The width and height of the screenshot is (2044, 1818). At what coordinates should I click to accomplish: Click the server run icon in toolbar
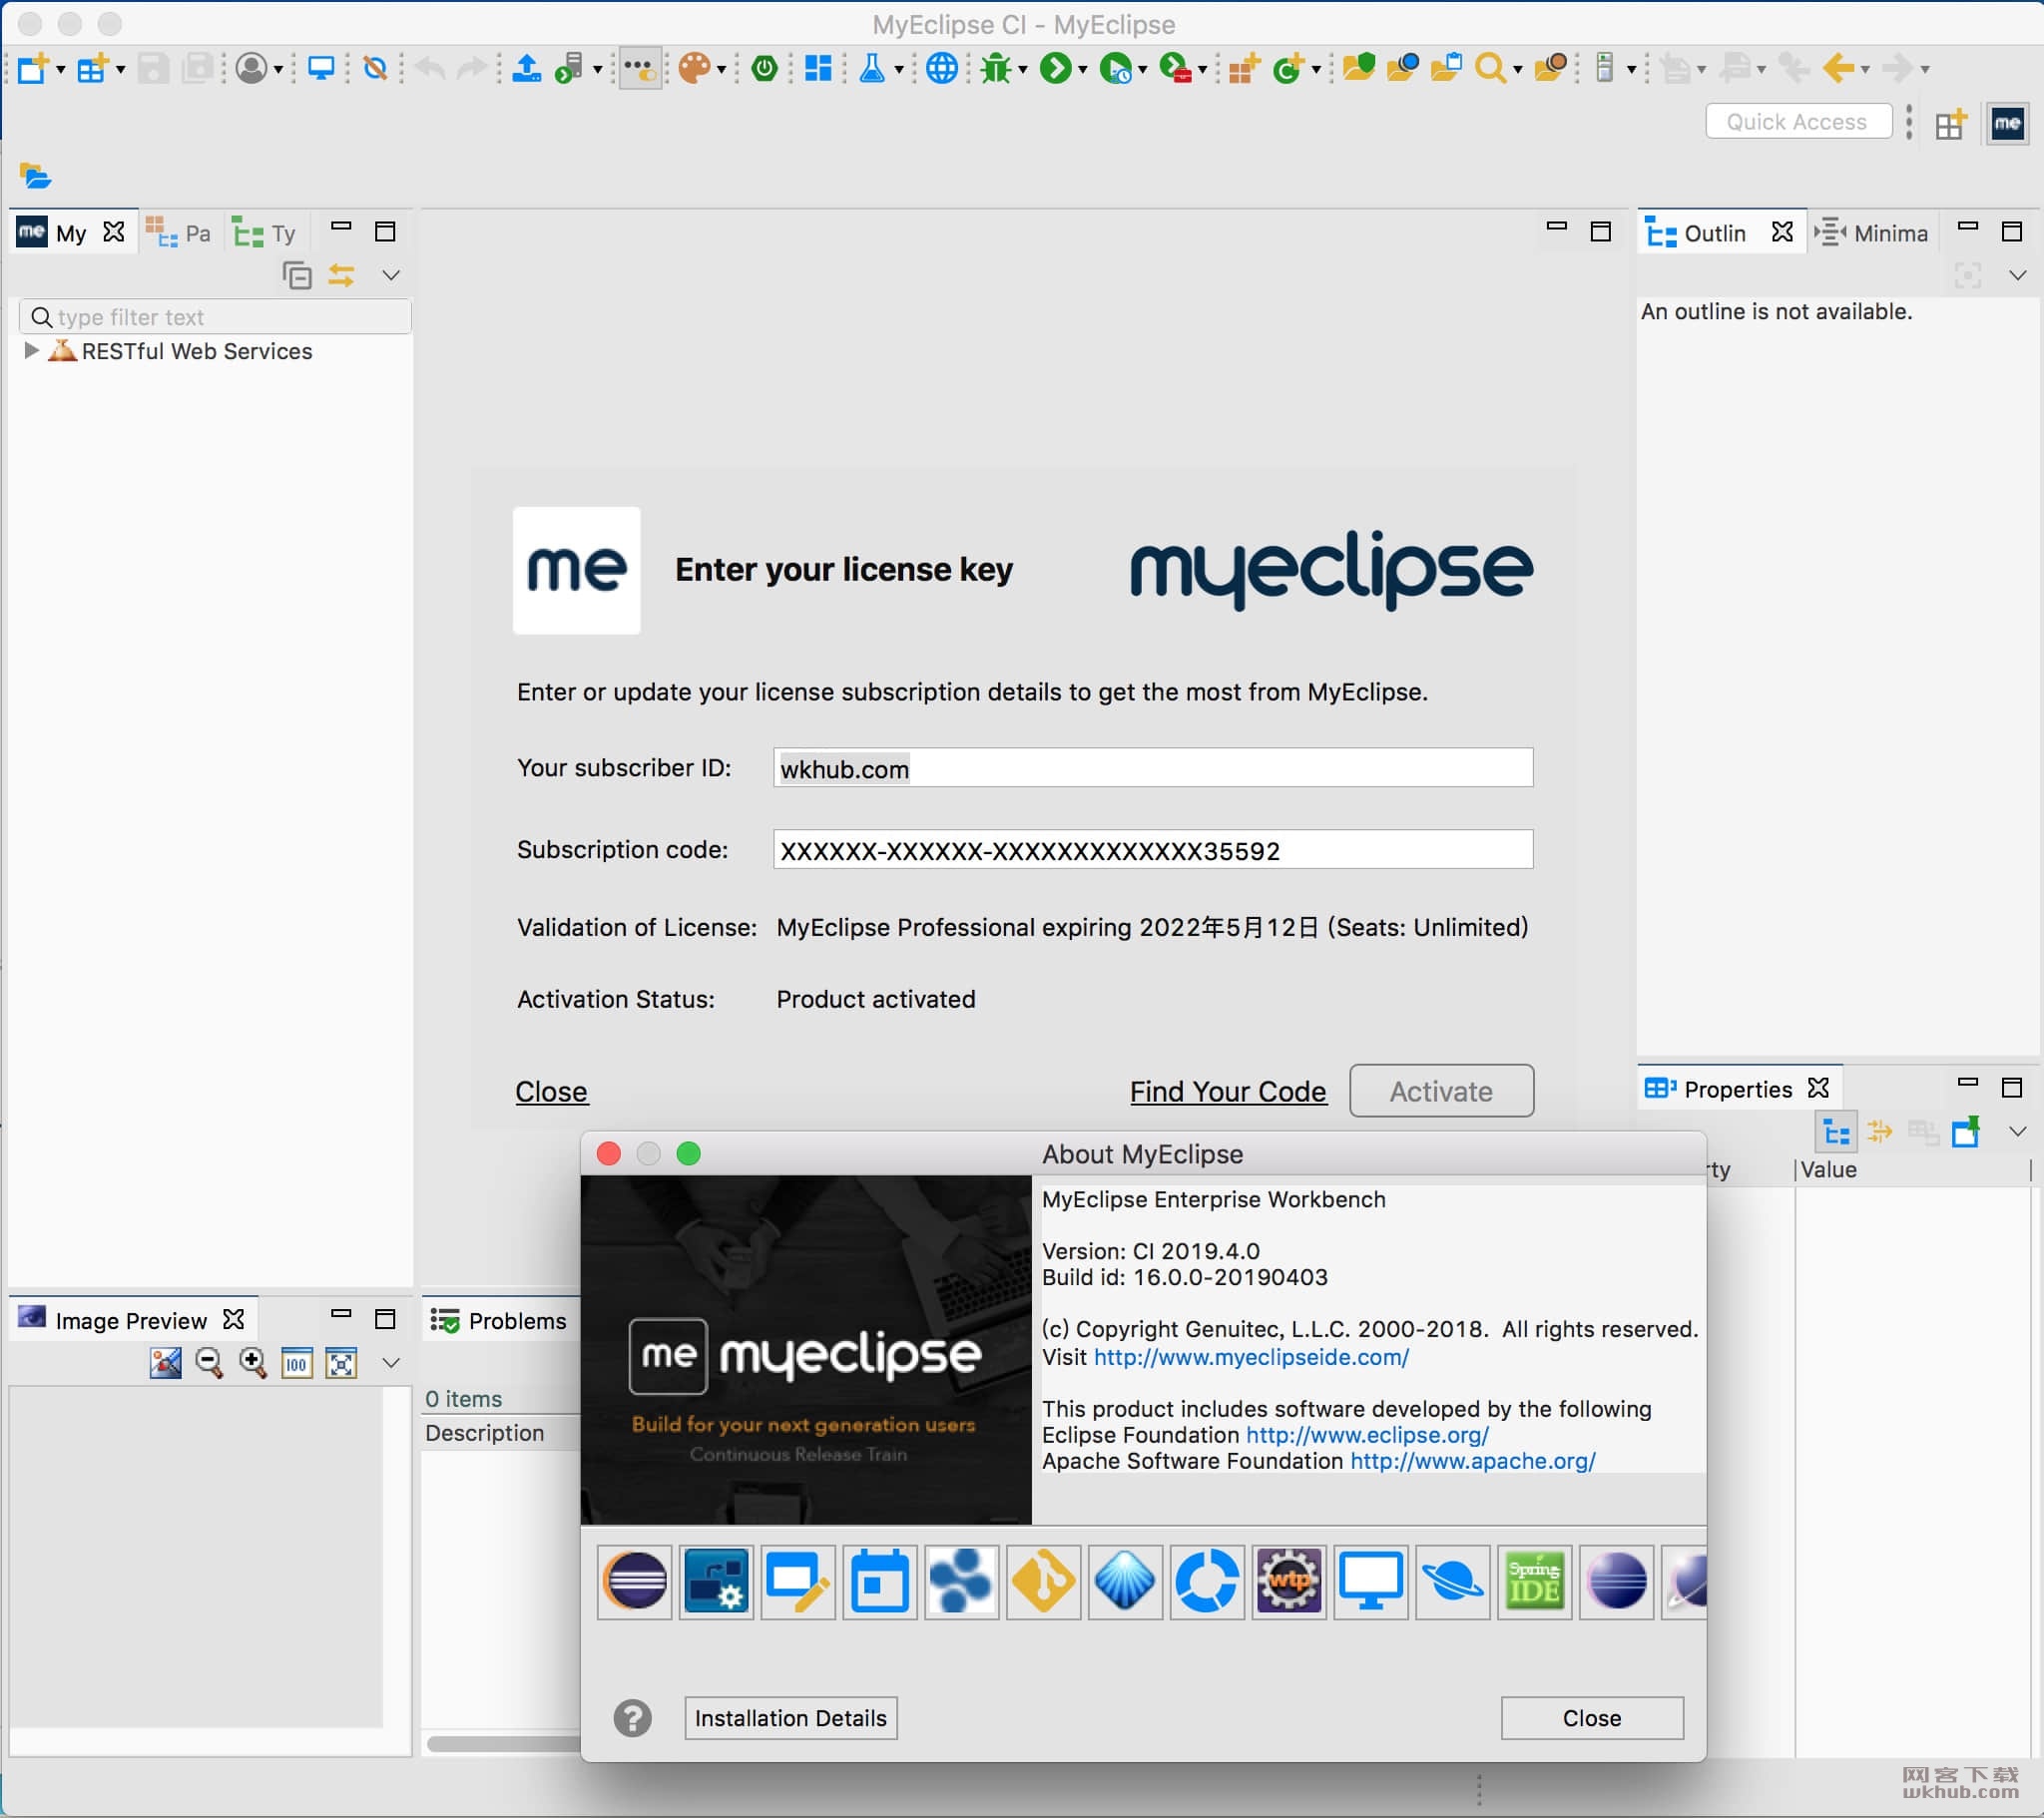[x=570, y=68]
